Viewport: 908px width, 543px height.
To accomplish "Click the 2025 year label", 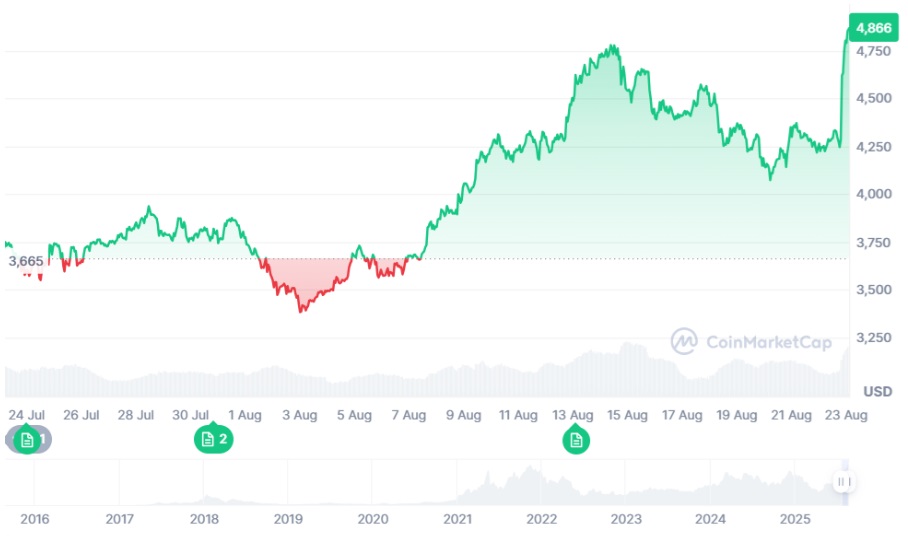I will 795,519.
